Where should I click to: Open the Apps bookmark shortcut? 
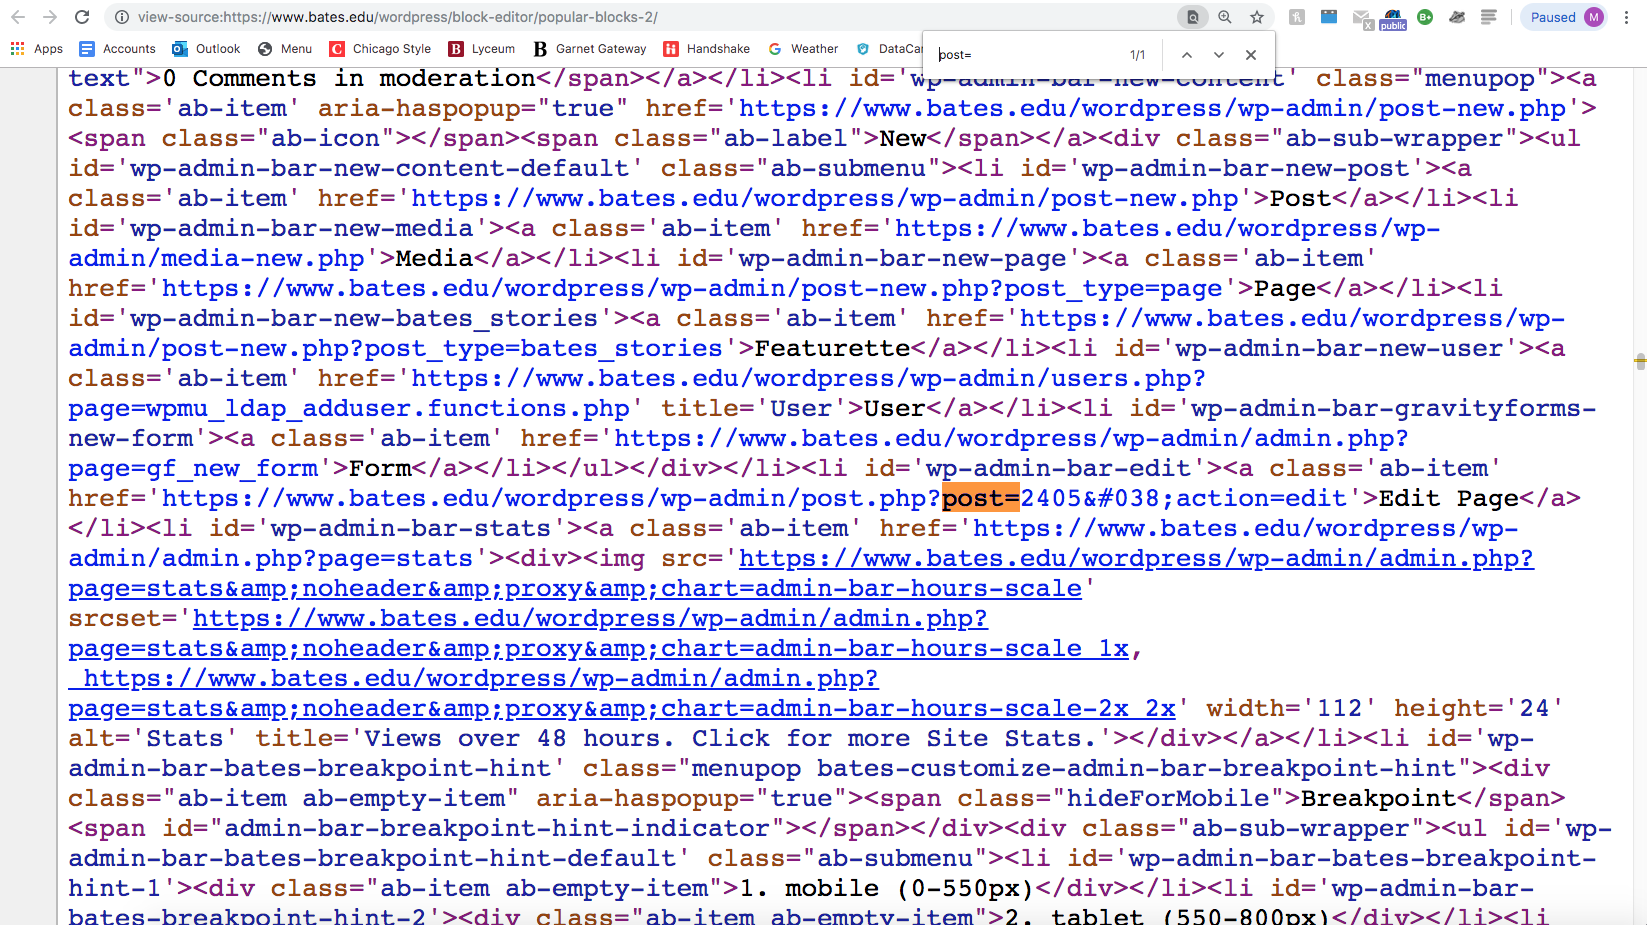[x=36, y=49]
